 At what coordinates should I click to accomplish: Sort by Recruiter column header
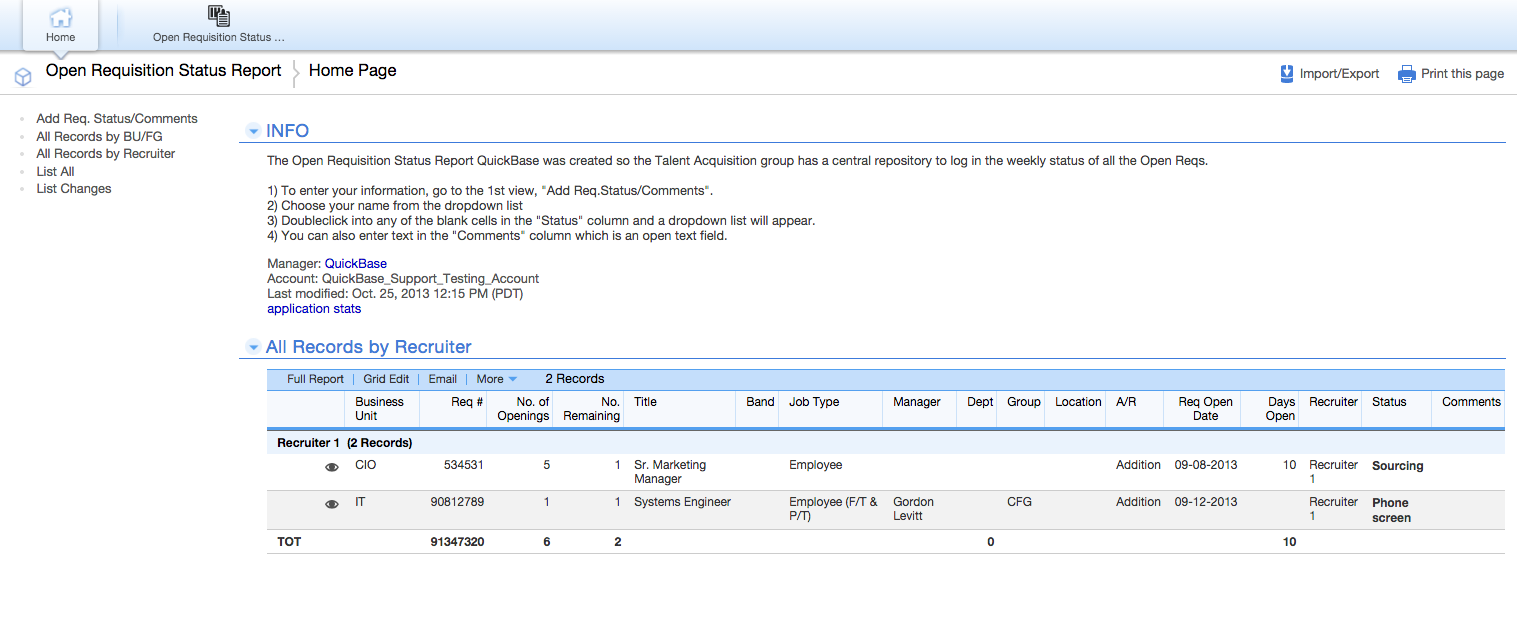(1333, 402)
